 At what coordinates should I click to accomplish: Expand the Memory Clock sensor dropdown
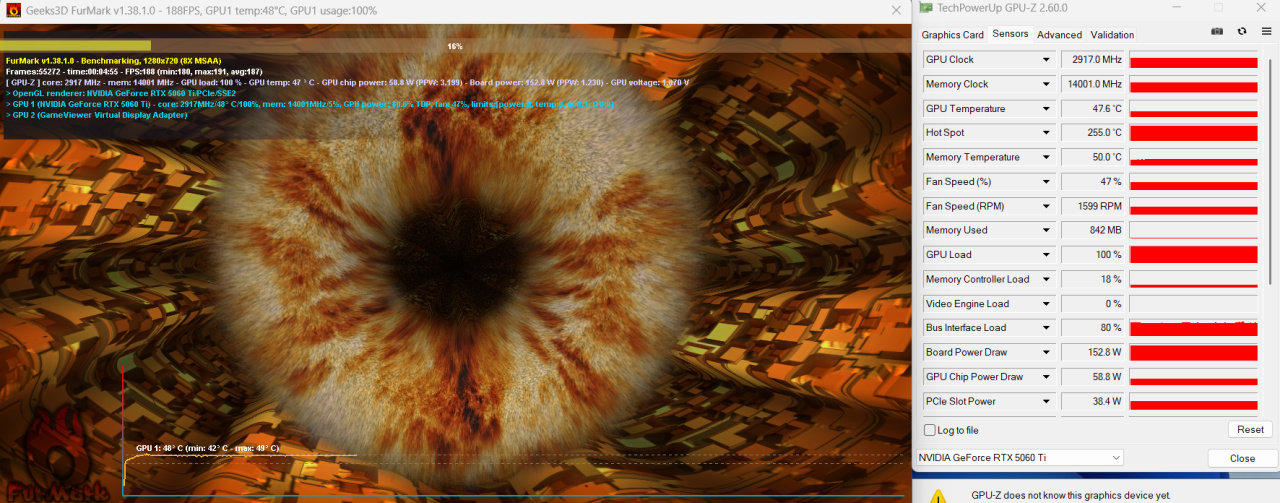click(x=1047, y=84)
